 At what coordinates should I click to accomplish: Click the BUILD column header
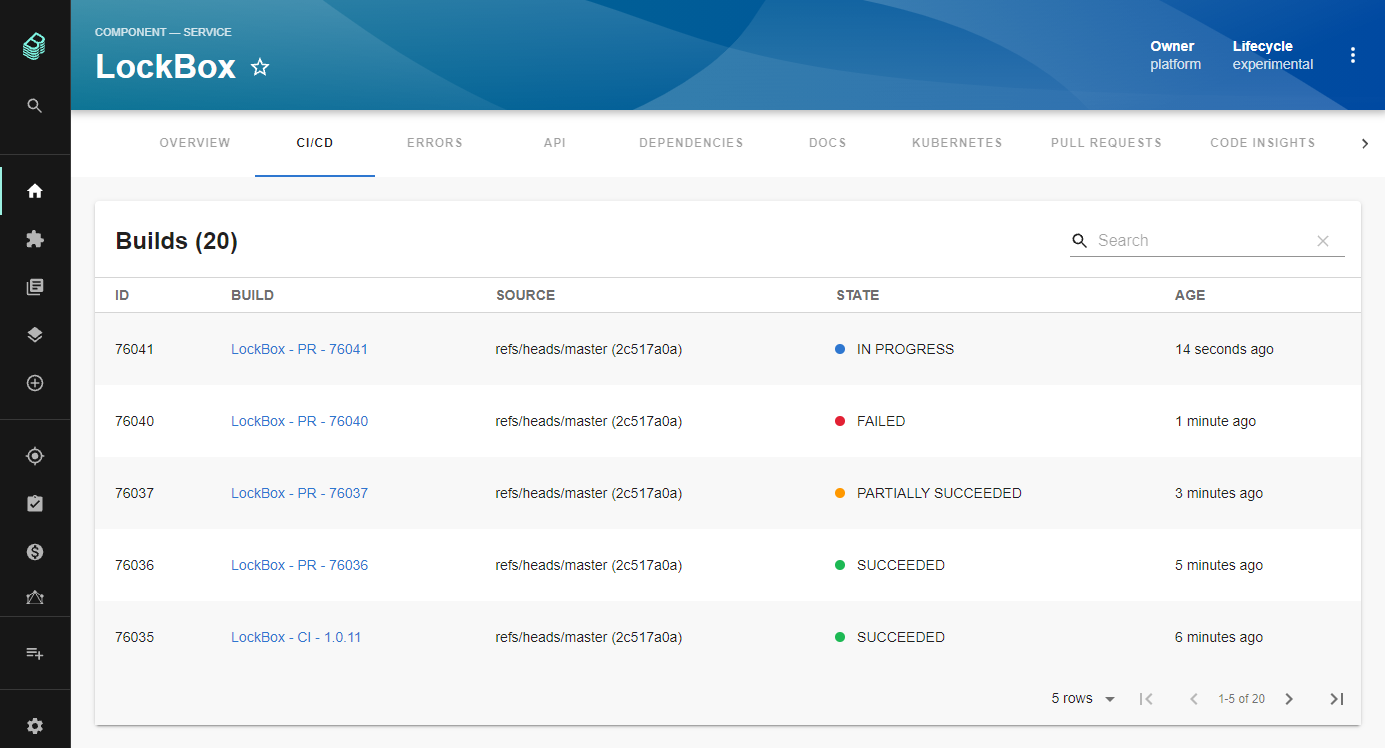click(x=252, y=295)
